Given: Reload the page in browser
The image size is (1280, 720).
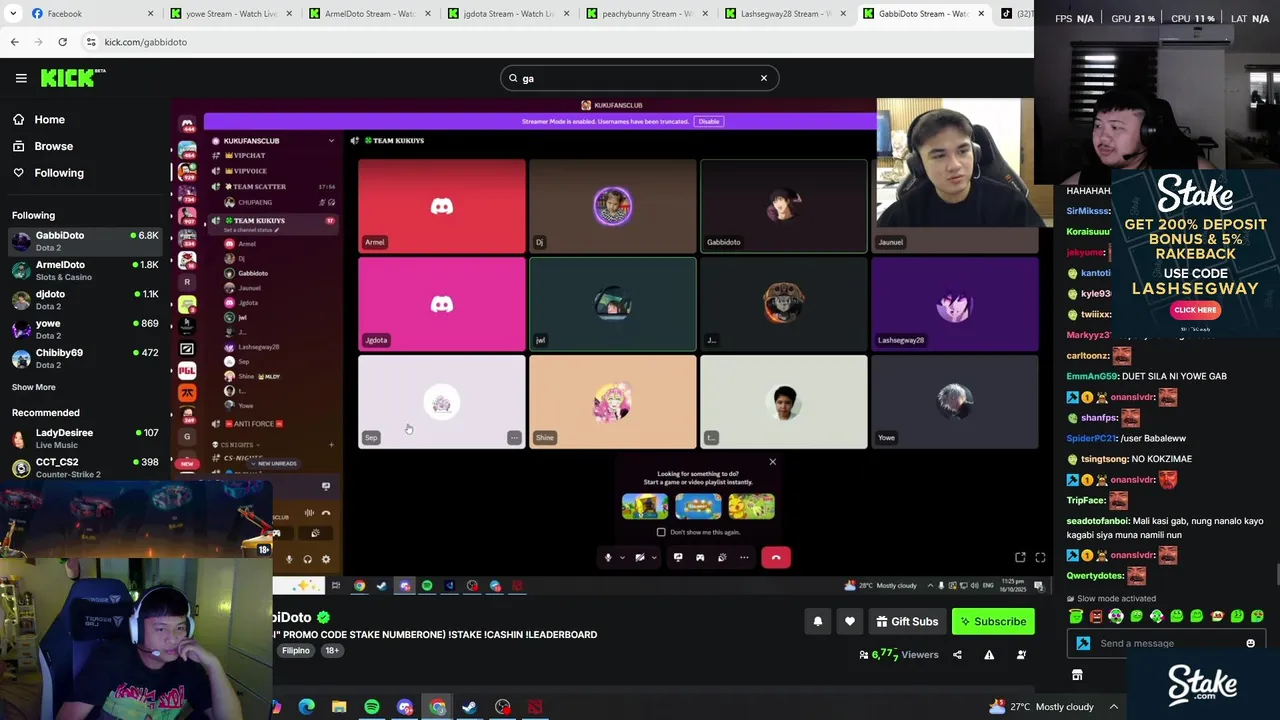Looking at the screenshot, I should [62, 42].
